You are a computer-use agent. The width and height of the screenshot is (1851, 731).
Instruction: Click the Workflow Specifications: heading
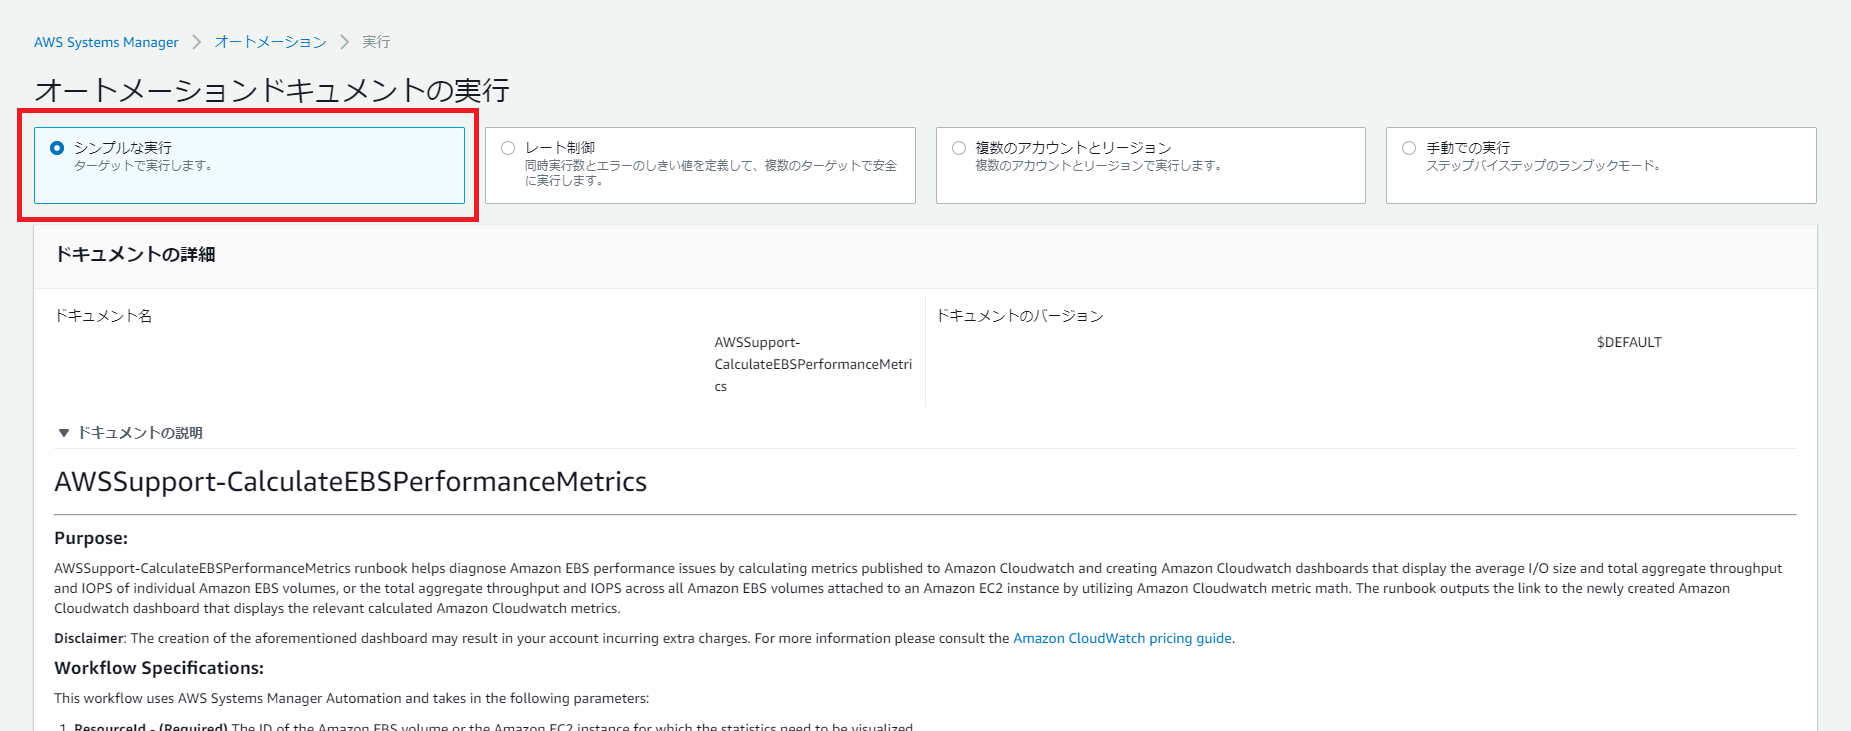159,668
